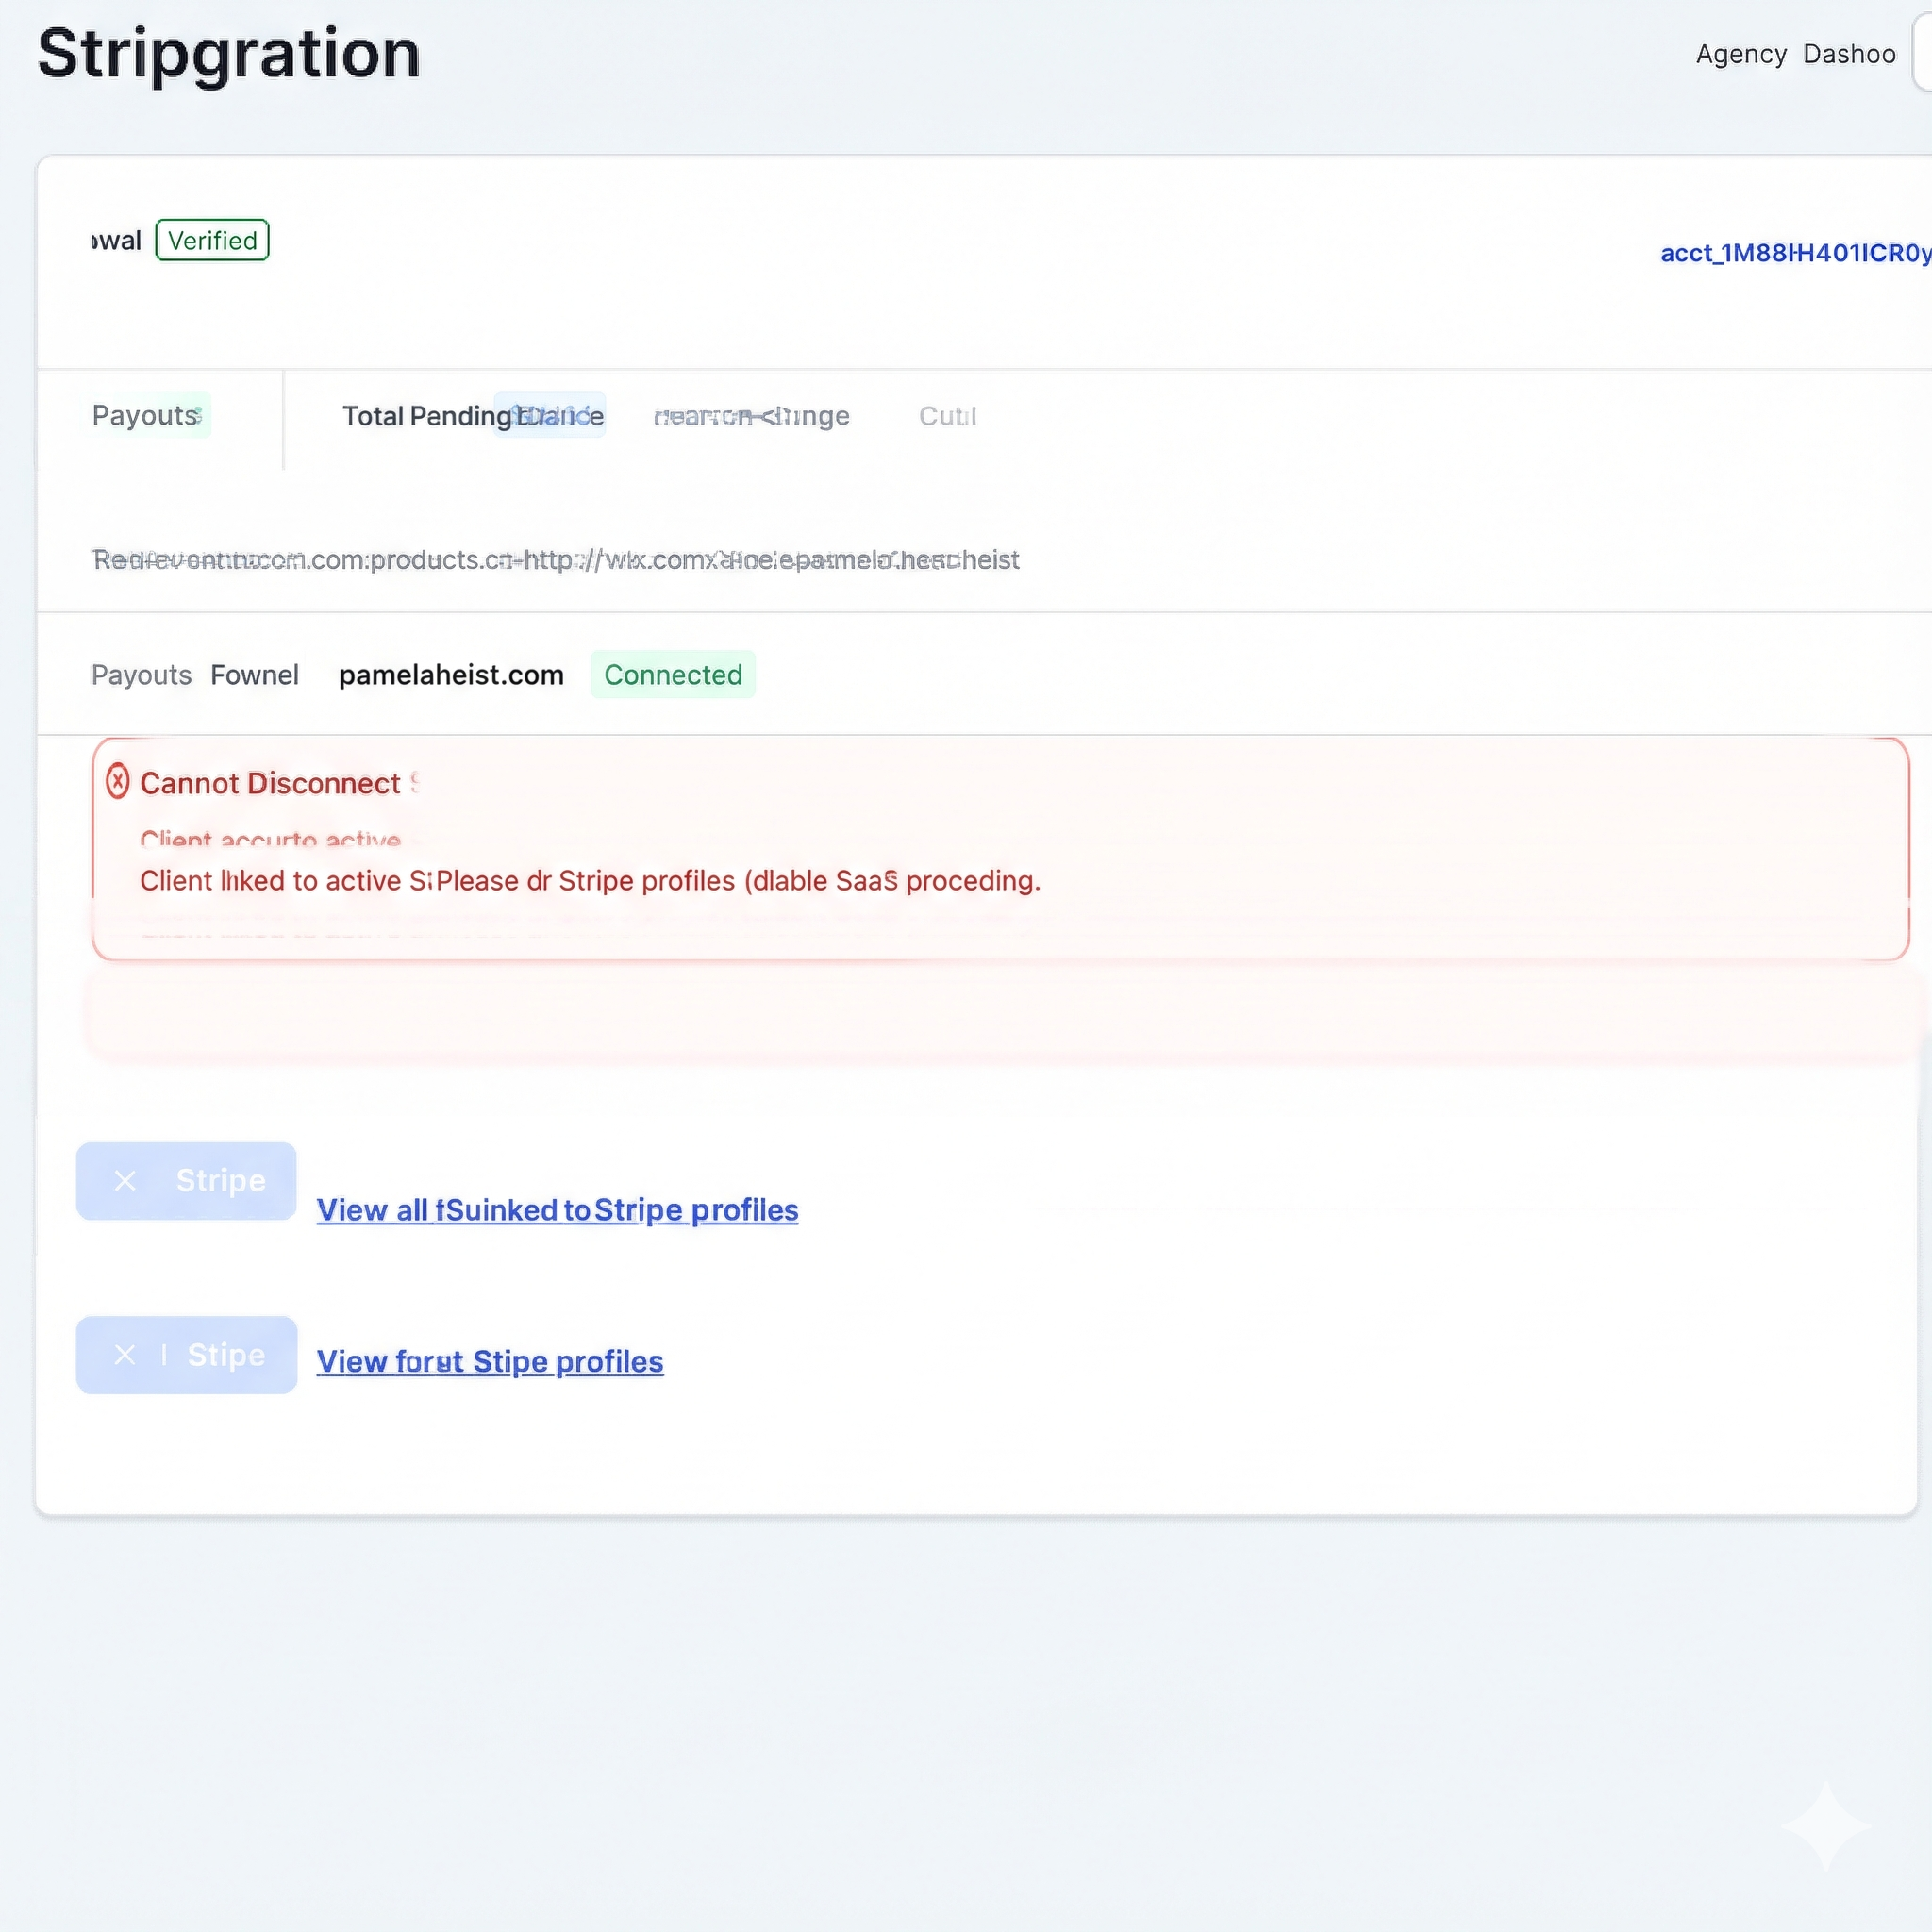Select the Payouts tab beside Total Pending Balance
Screen dimensions: 1932x1932
pos(146,416)
